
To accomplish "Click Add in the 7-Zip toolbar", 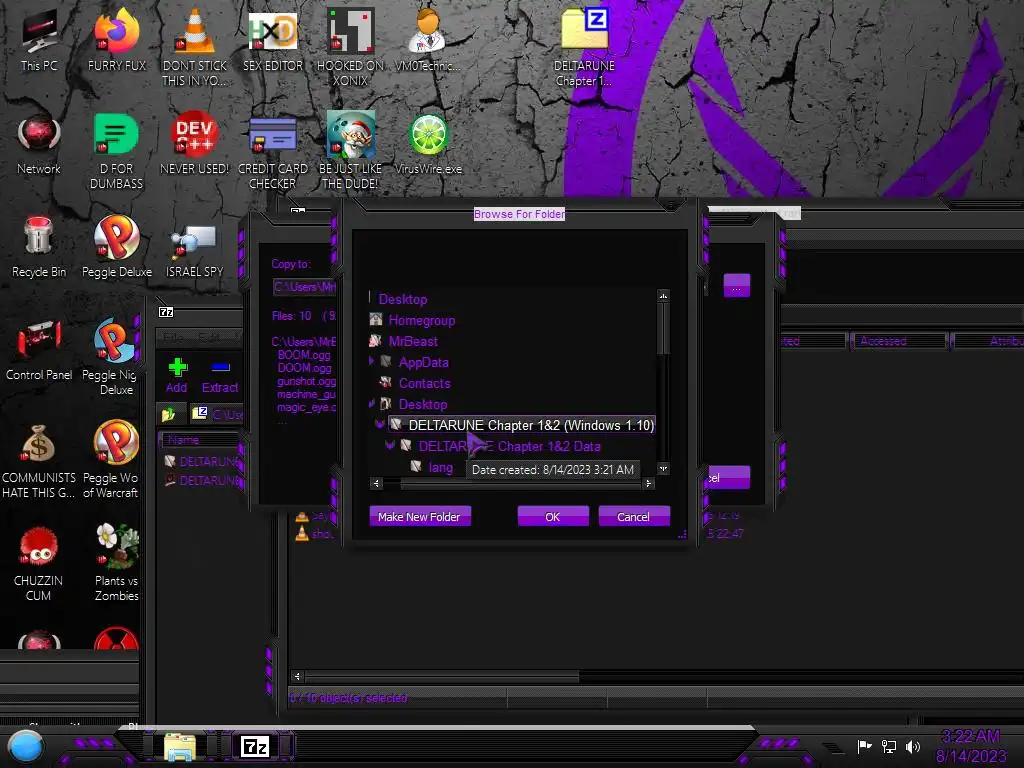I will [177, 376].
